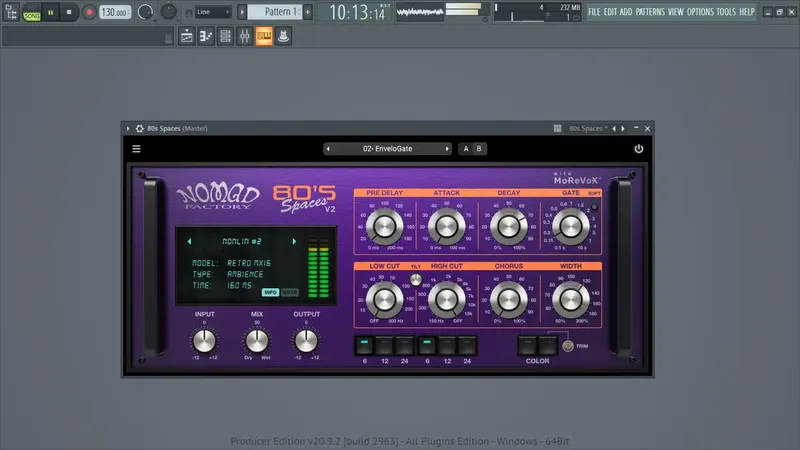Open the TOOLS menu
Image resolution: width=800 pixels, height=450 pixels.
click(726, 12)
